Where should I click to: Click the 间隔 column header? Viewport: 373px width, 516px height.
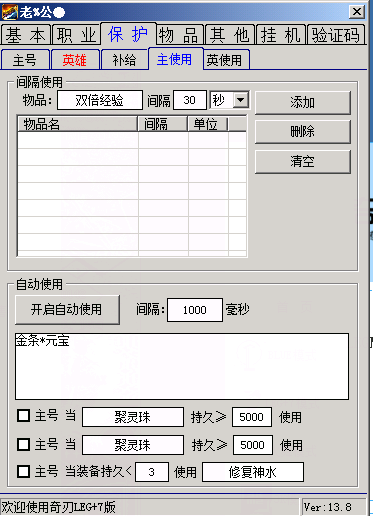pyautogui.click(x=163, y=124)
